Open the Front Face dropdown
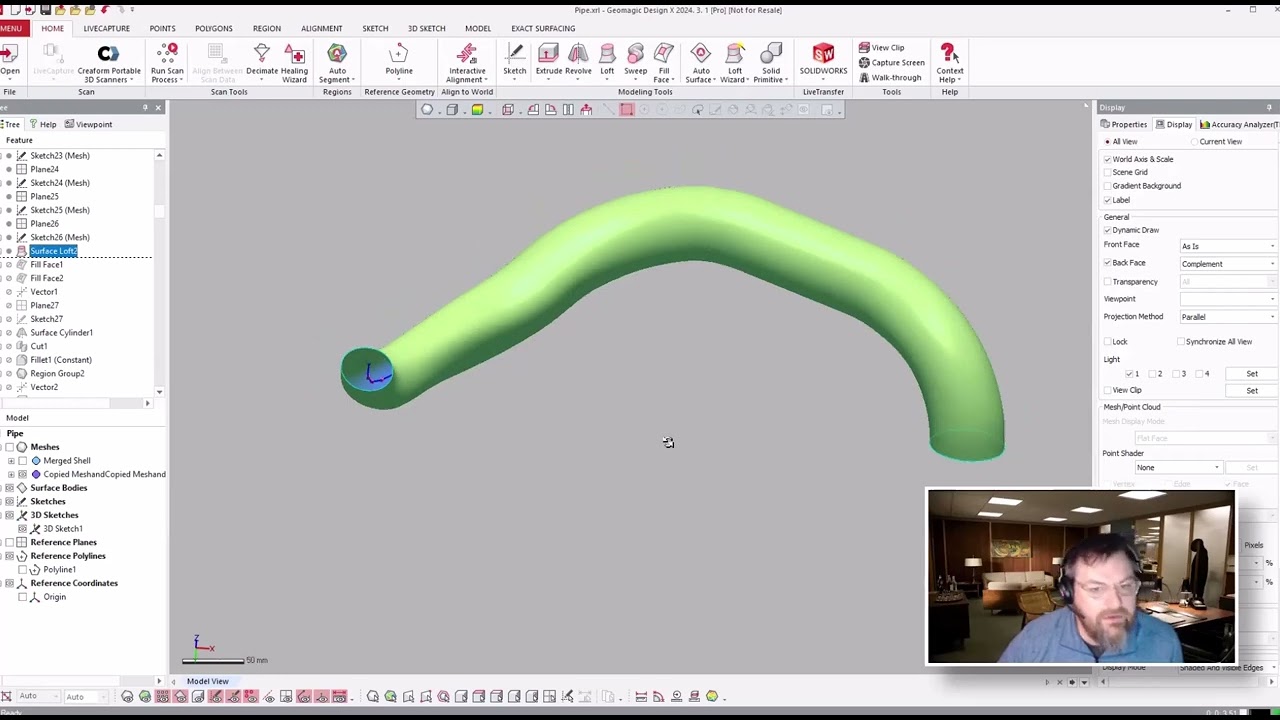This screenshot has height=720, width=1280. tap(1228, 246)
